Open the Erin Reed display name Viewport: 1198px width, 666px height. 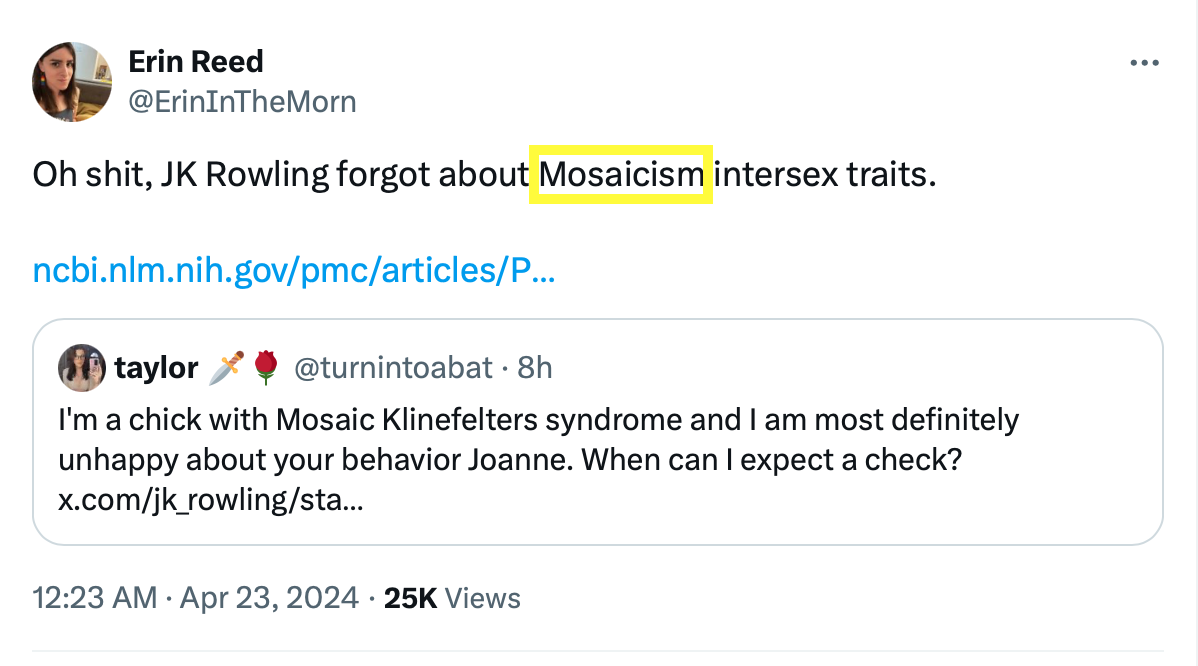pyautogui.click(x=196, y=62)
